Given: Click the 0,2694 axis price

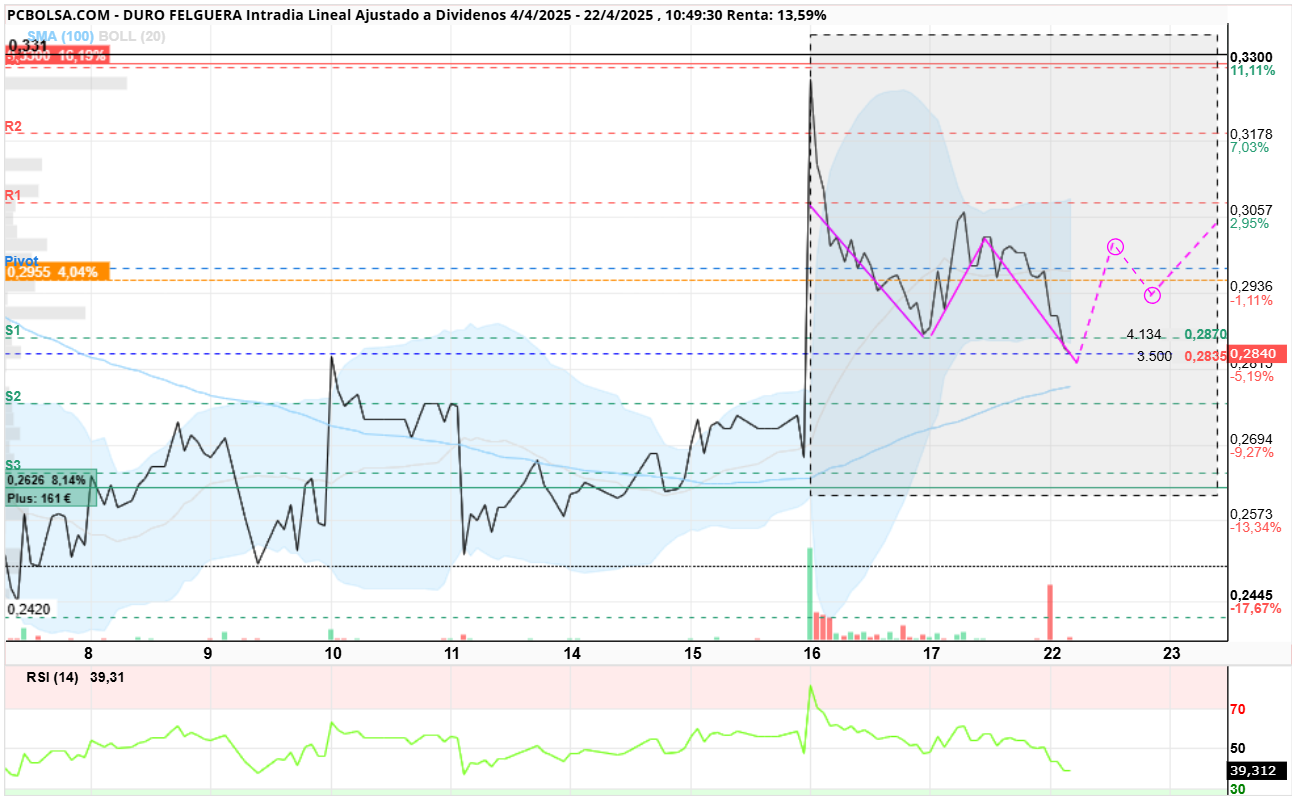Looking at the screenshot, I should [1251, 439].
